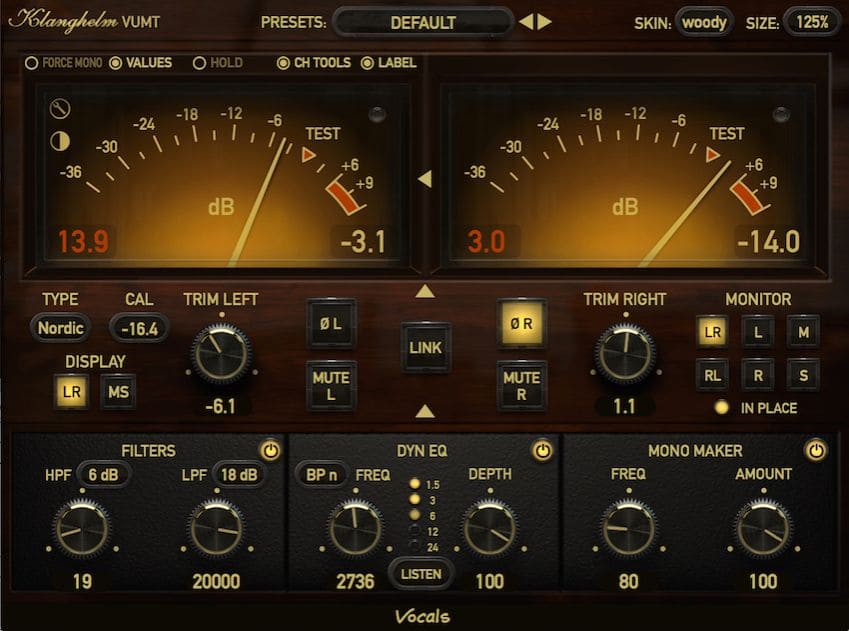
Task: Collapse controls with upper triangle above LINK
Action: click(425, 292)
